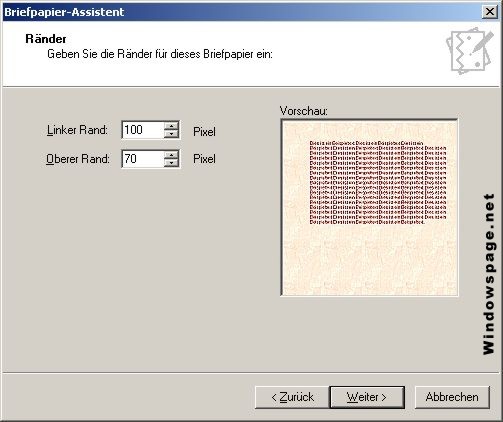Click the stationery paper-and-pen wizard icon
This screenshot has width=503, height=422.
pos(470,50)
